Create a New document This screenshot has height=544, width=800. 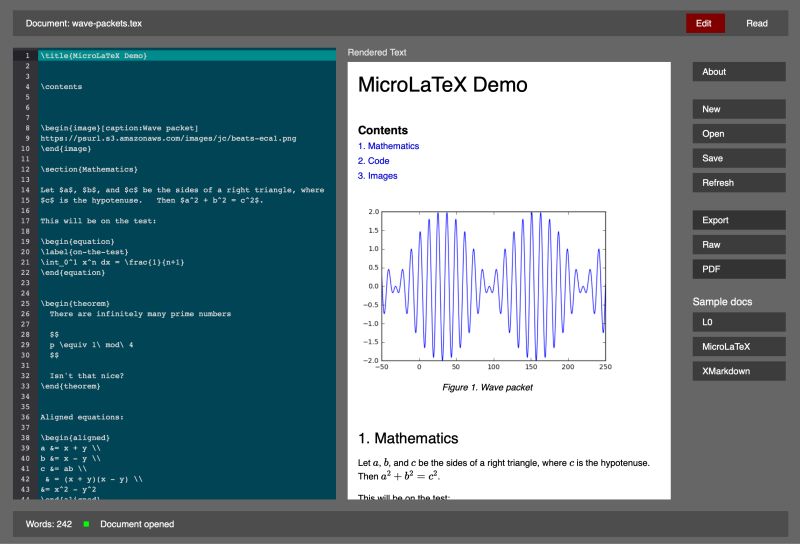pos(739,109)
